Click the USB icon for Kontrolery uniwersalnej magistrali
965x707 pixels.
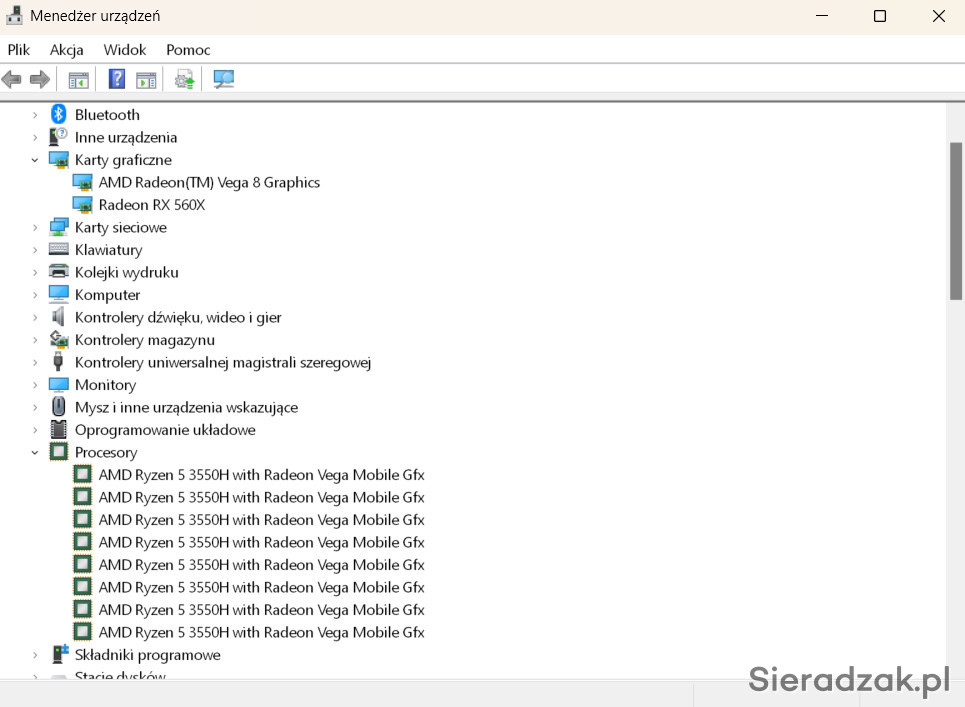(x=58, y=362)
